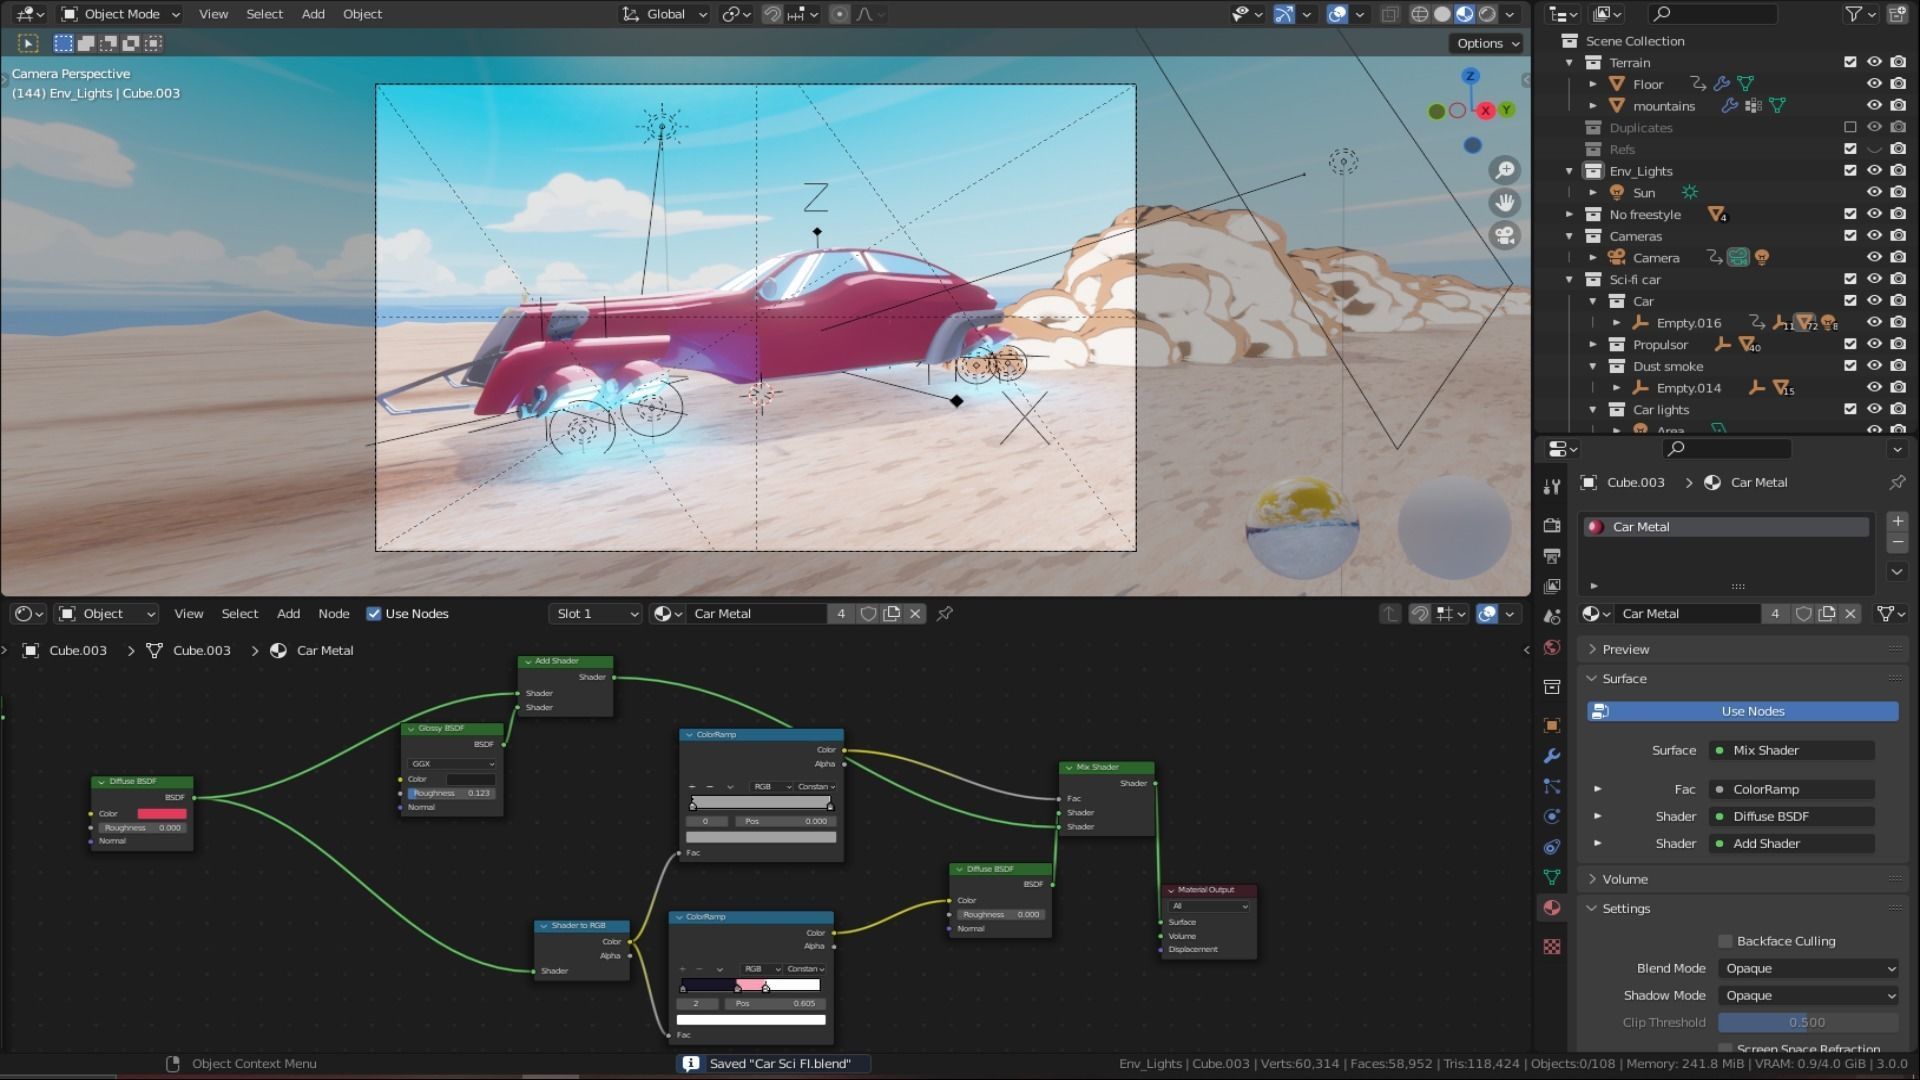The height and width of the screenshot is (1080, 1920).
Task: Pin the Car Metal node tree
Action: pyautogui.click(x=944, y=613)
